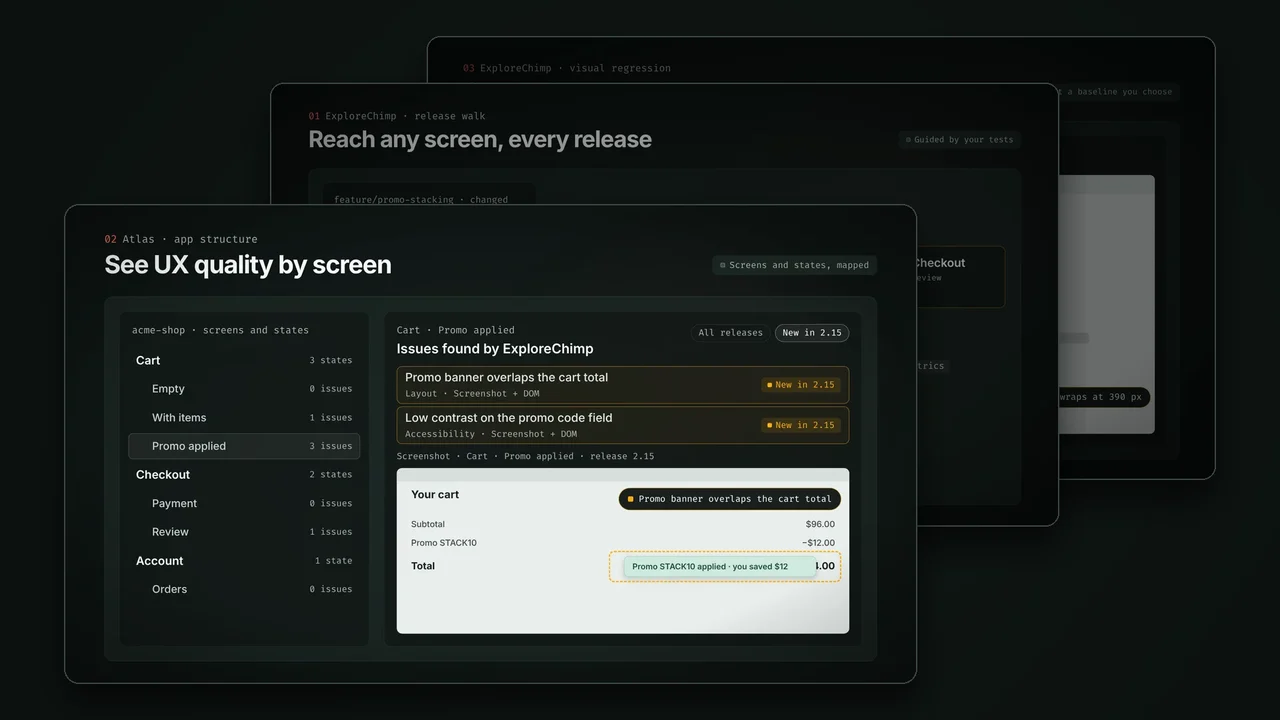Select the "With items" cart state
The width and height of the screenshot is (1280, 720).
click(244, 417)
